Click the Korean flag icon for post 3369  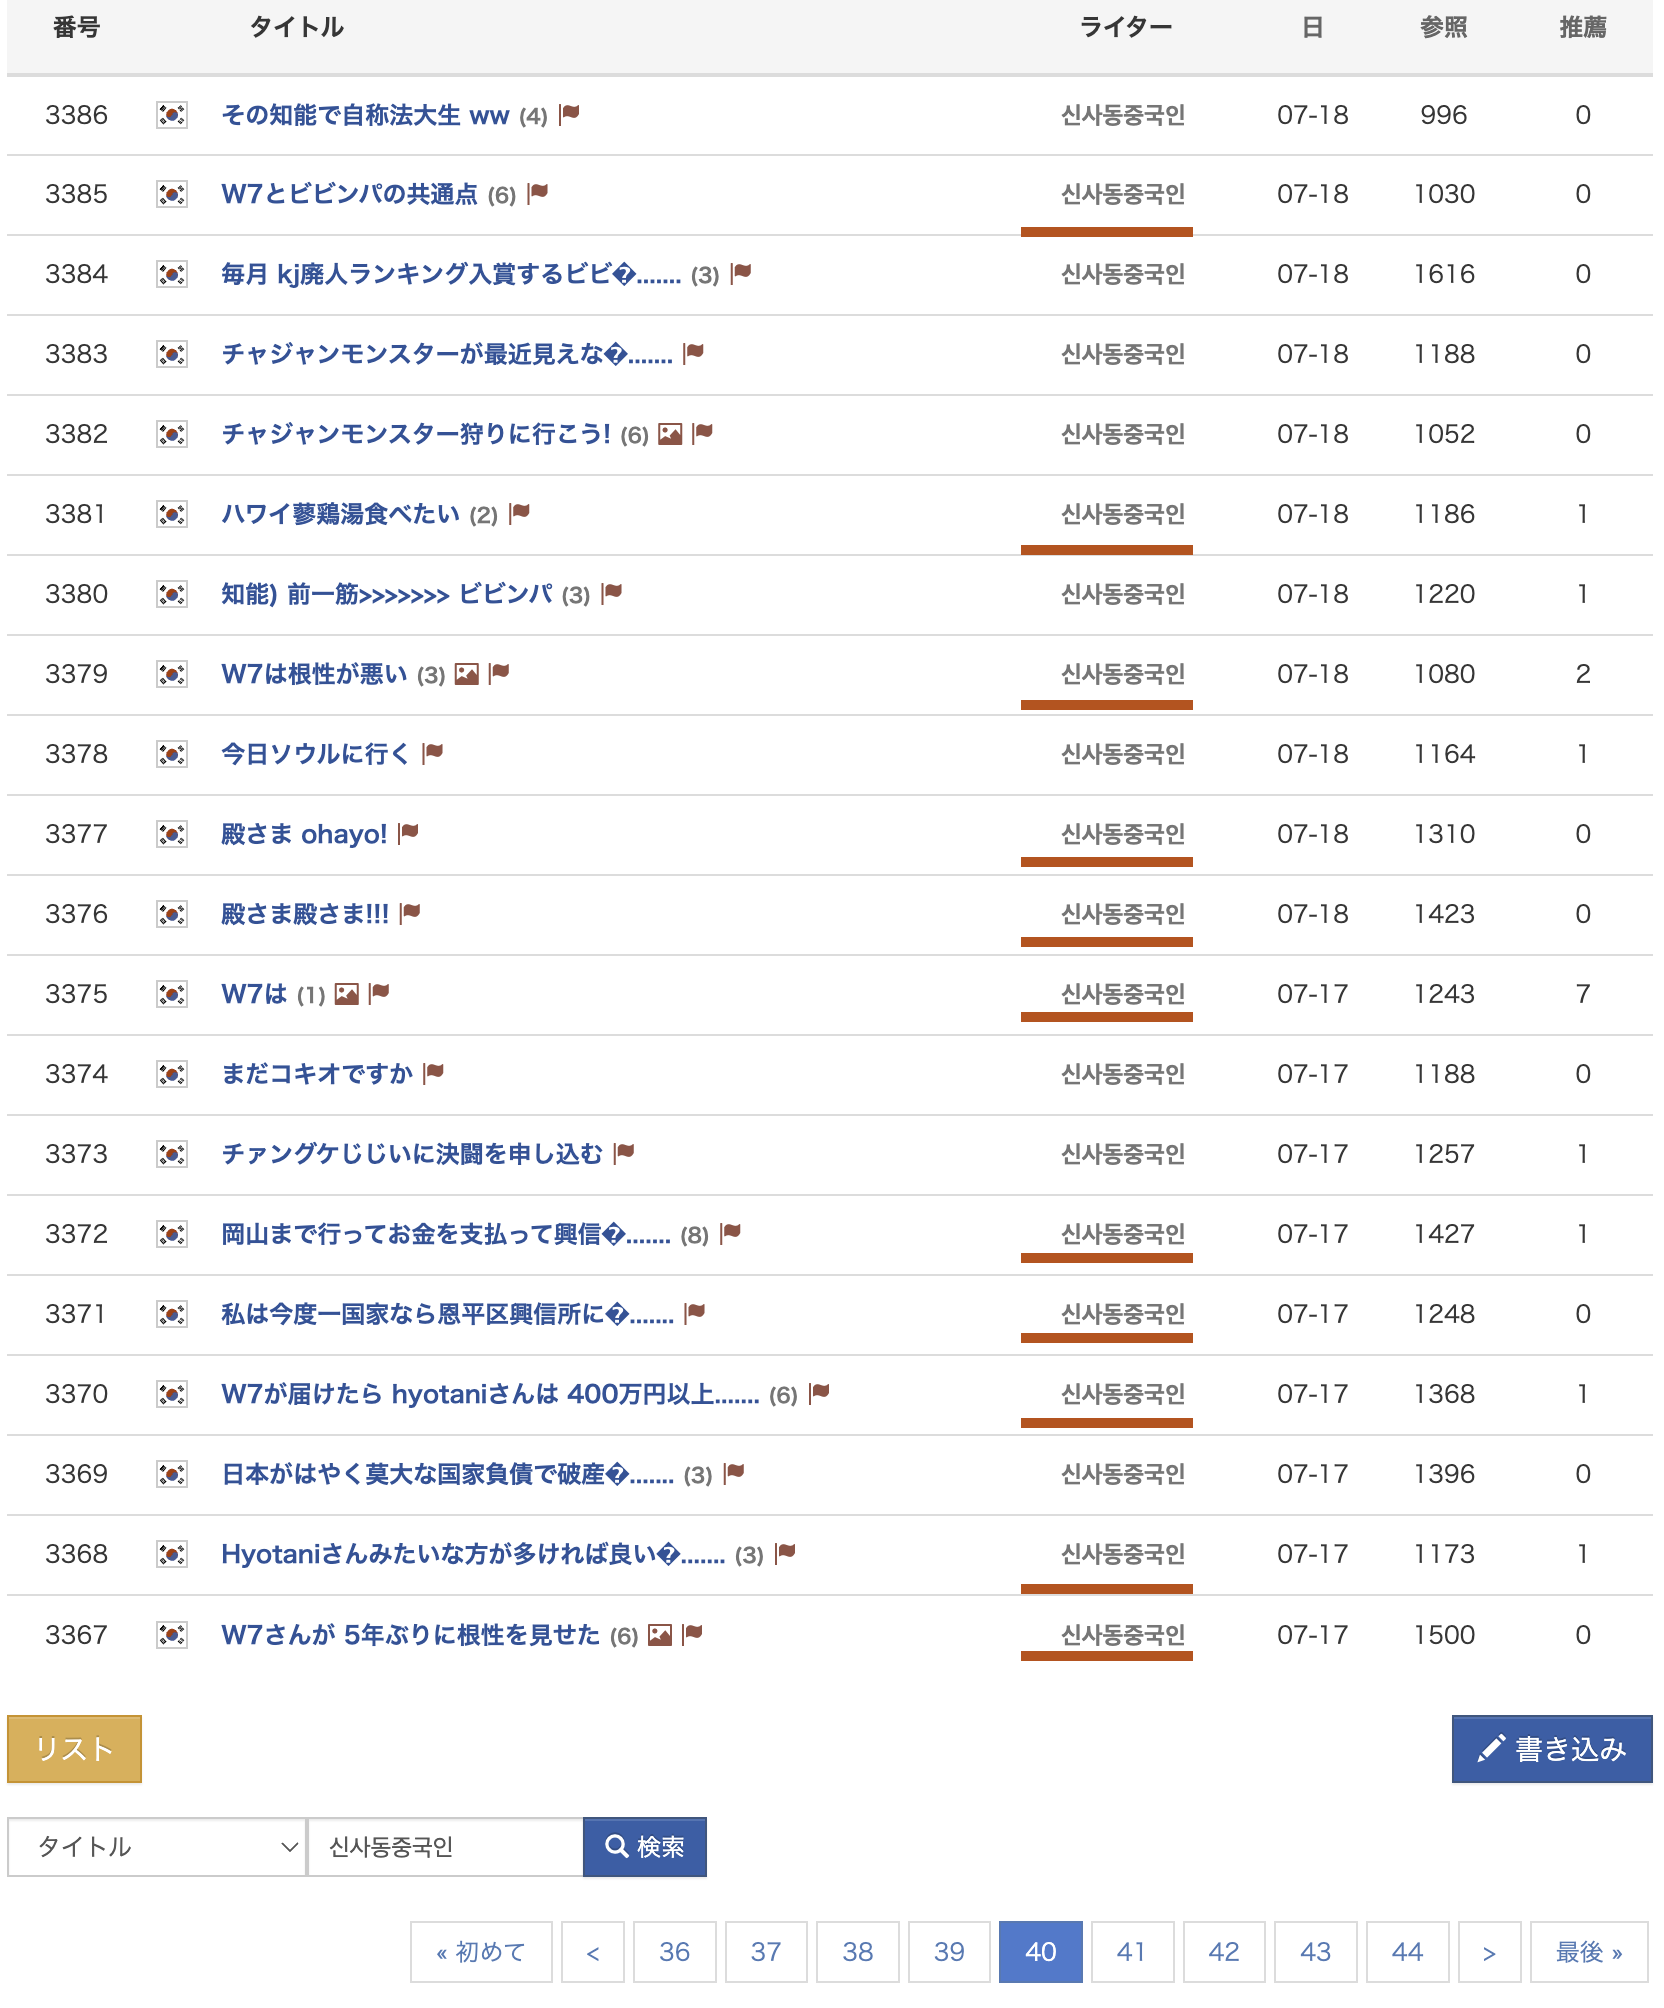[x=172, y=1474]
